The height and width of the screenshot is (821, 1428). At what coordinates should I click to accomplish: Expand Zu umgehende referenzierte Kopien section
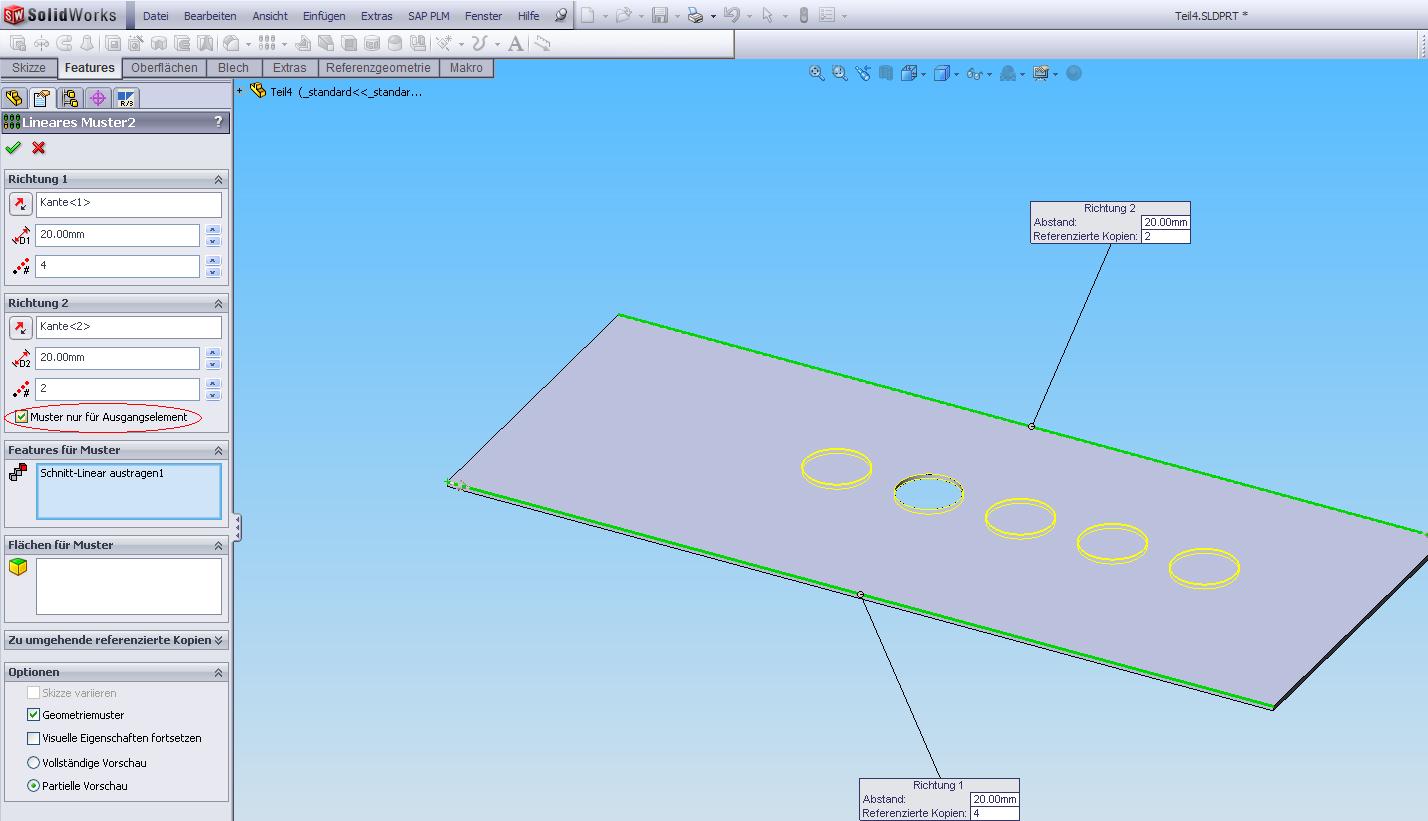click(219, 640)
